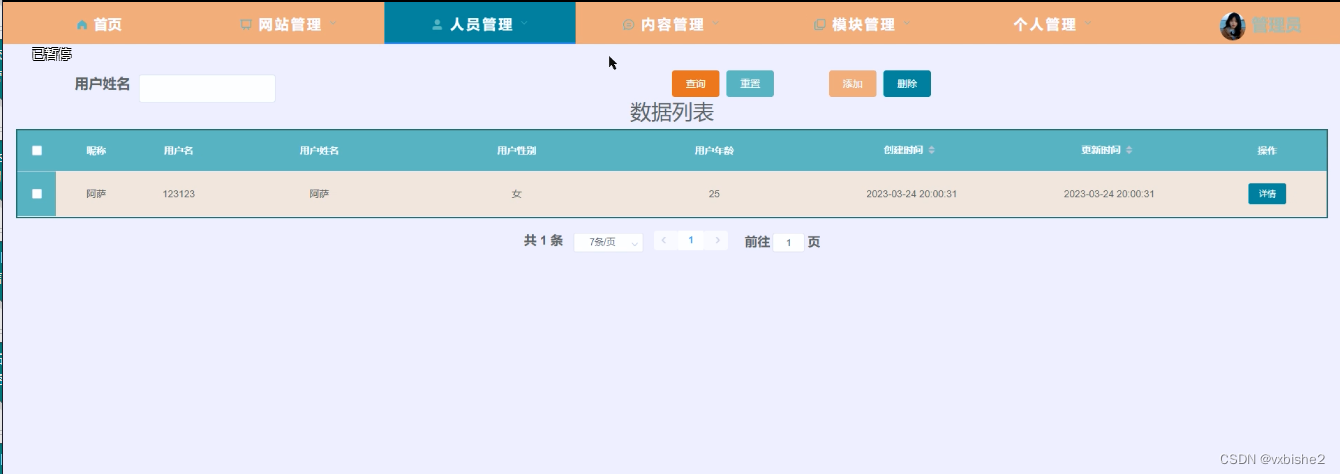Click the person icon beside 人员管理
The image size is (1340, 474).
point(437,25)
